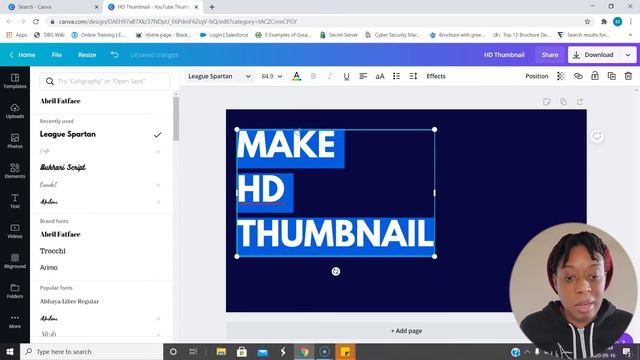The height and width of the screenshot is (360, 640).
Task: Click the refresh icon beside canvas
Action: 597,136
